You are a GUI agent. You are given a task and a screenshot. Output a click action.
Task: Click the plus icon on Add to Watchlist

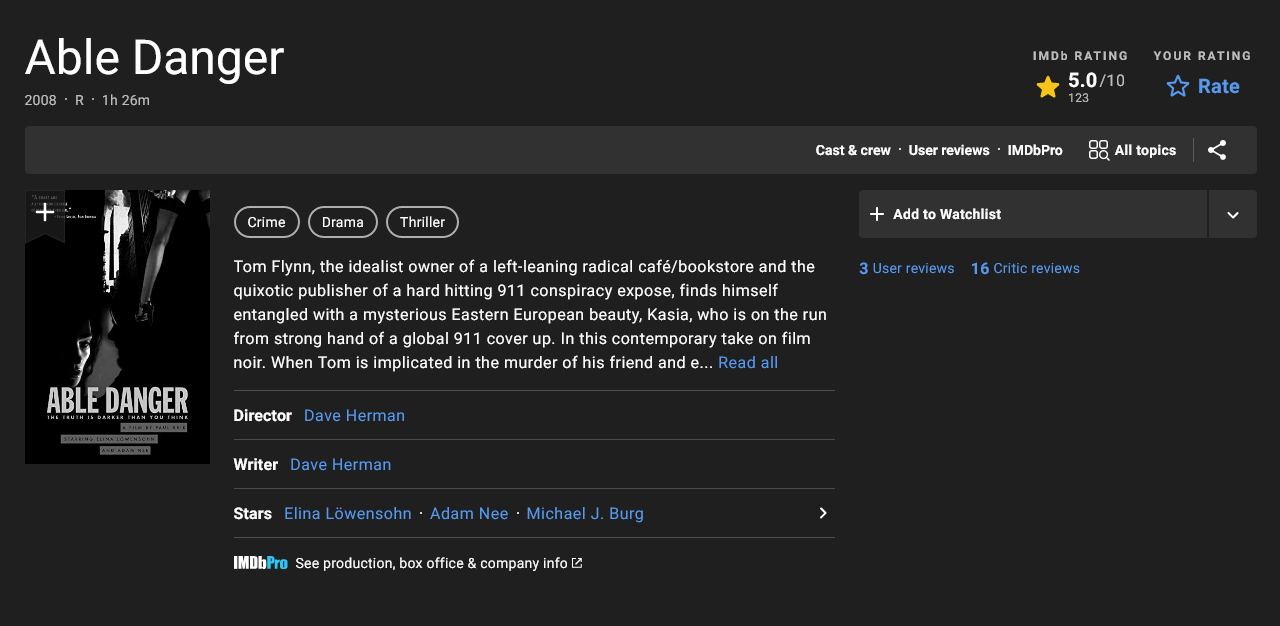(x=877, y=214)
